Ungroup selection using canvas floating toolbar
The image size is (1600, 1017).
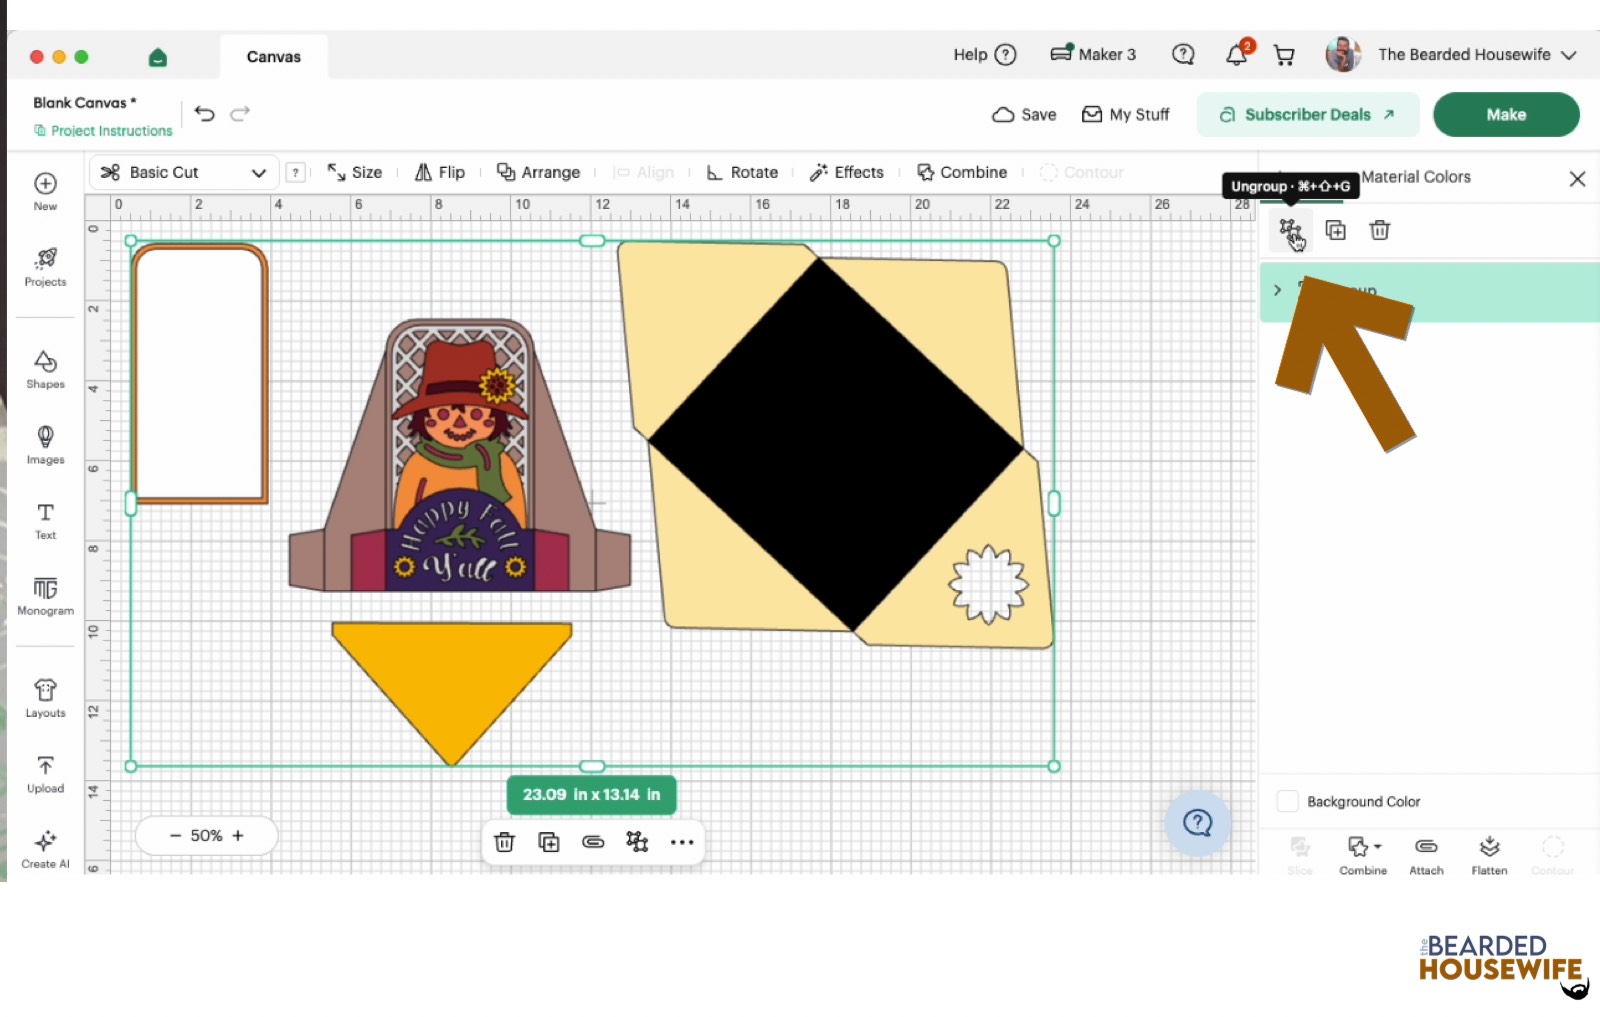coord(637,842)
